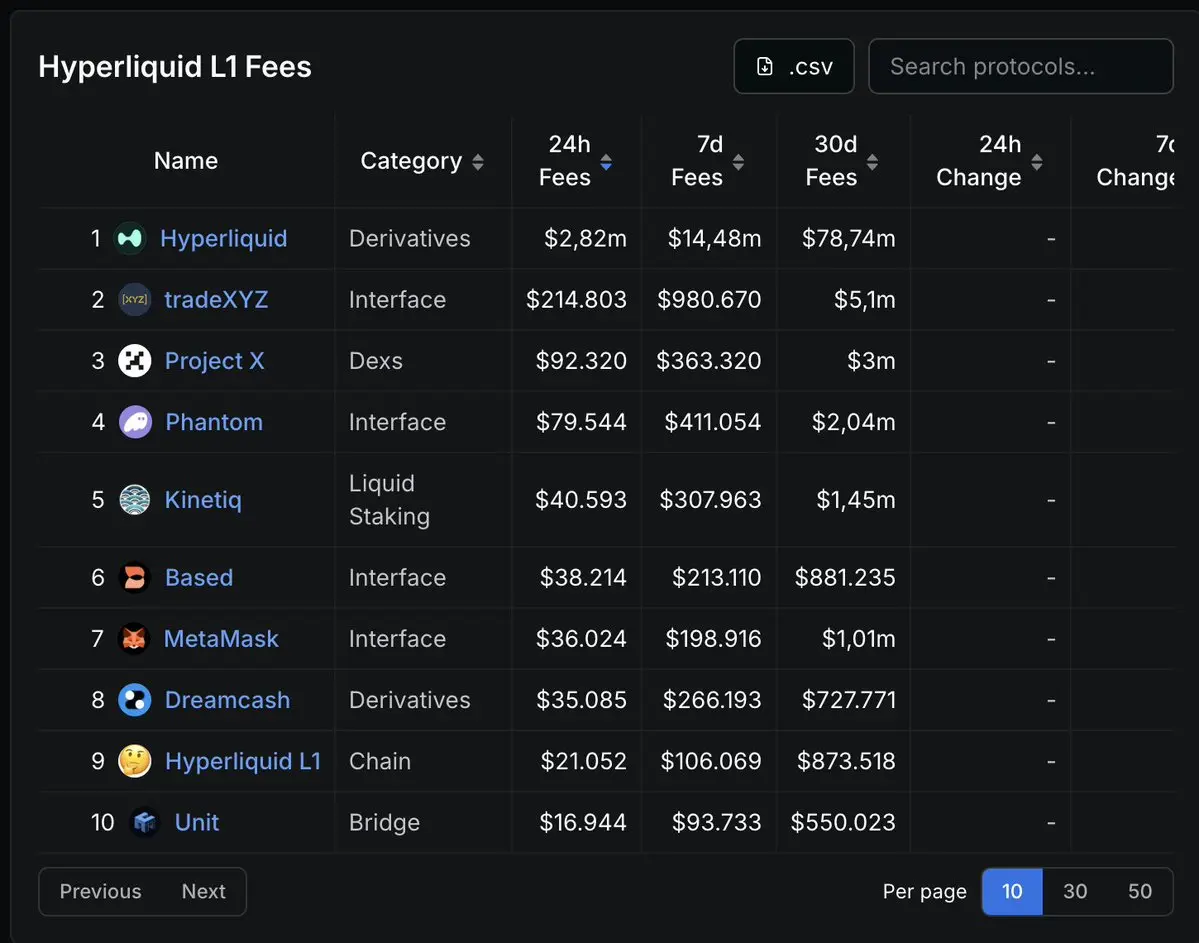Select 10 rows per page
The height and width of the screenshot is (943, 1199).
(x=1012, y=891)
